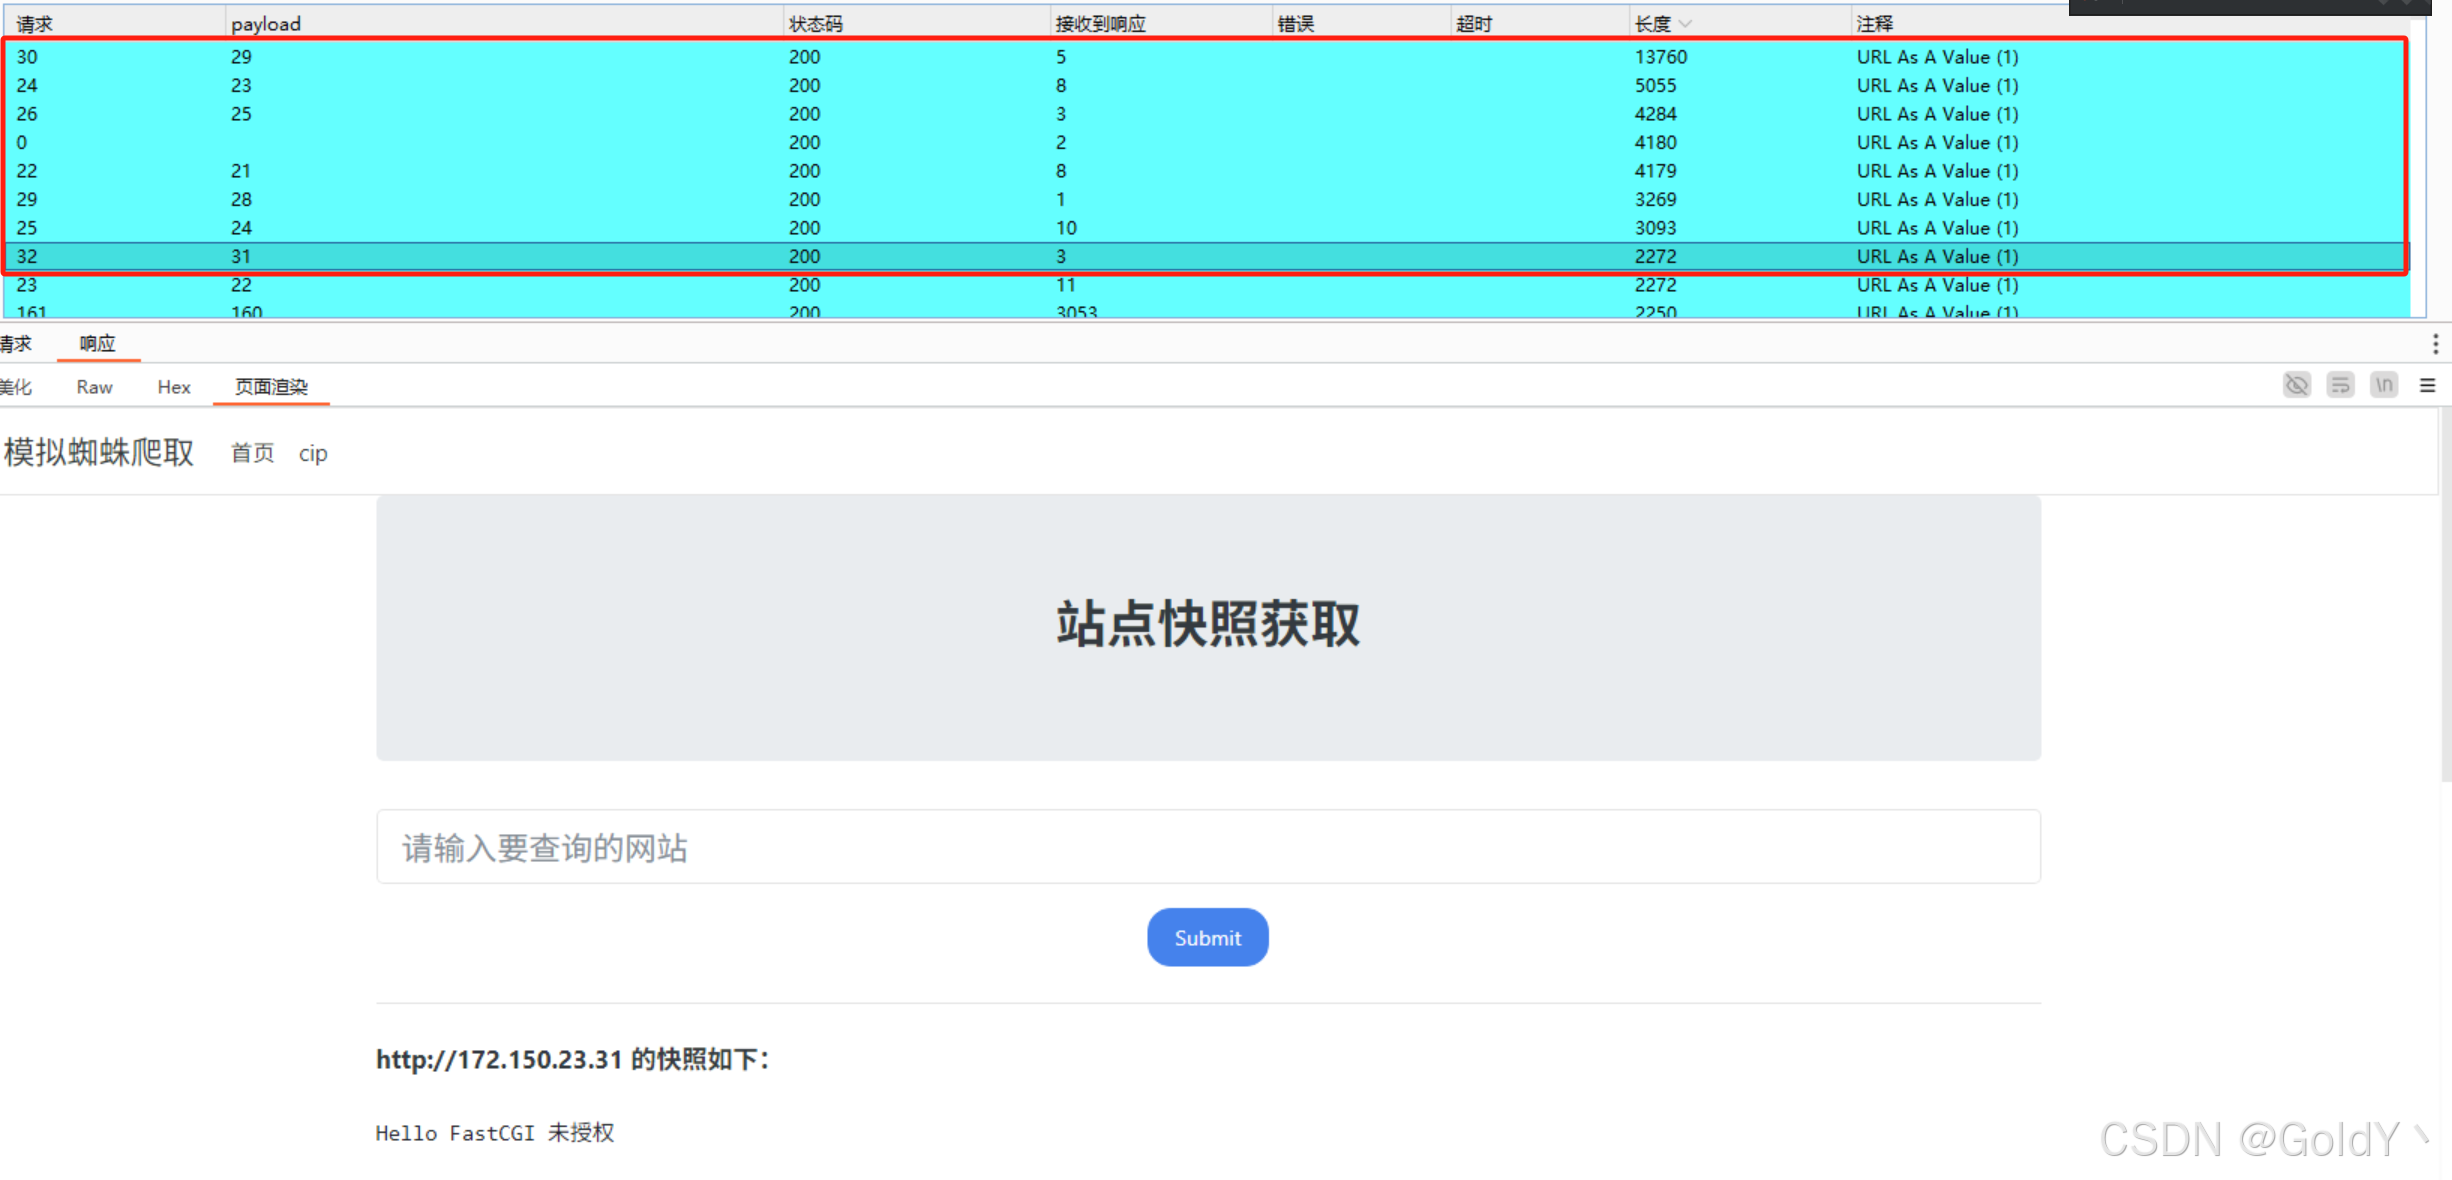Sort by the 长度 column arrow

point(1686,24)
